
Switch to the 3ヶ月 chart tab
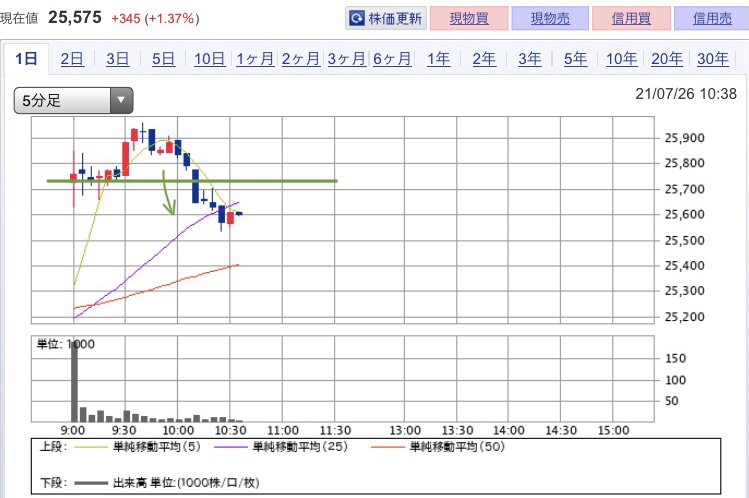[x=346, y=59]
